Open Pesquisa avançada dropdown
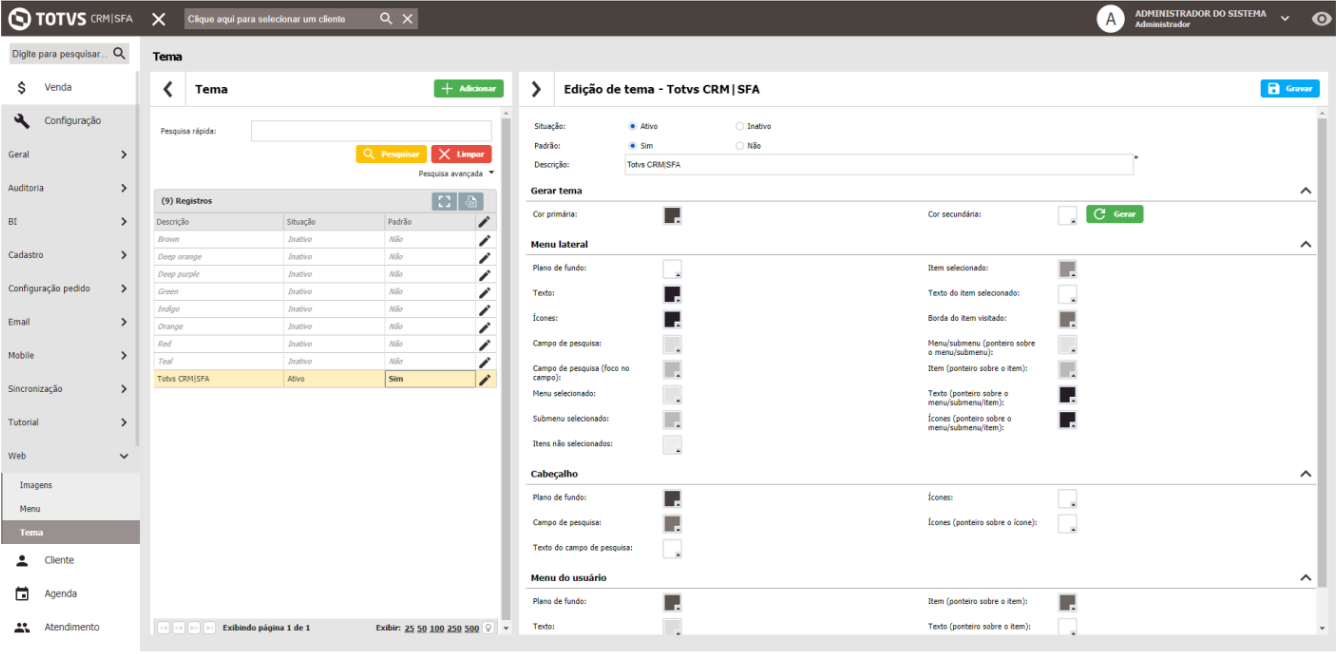1337x654 pixels. pyautogui.click(x=457, y=173)
